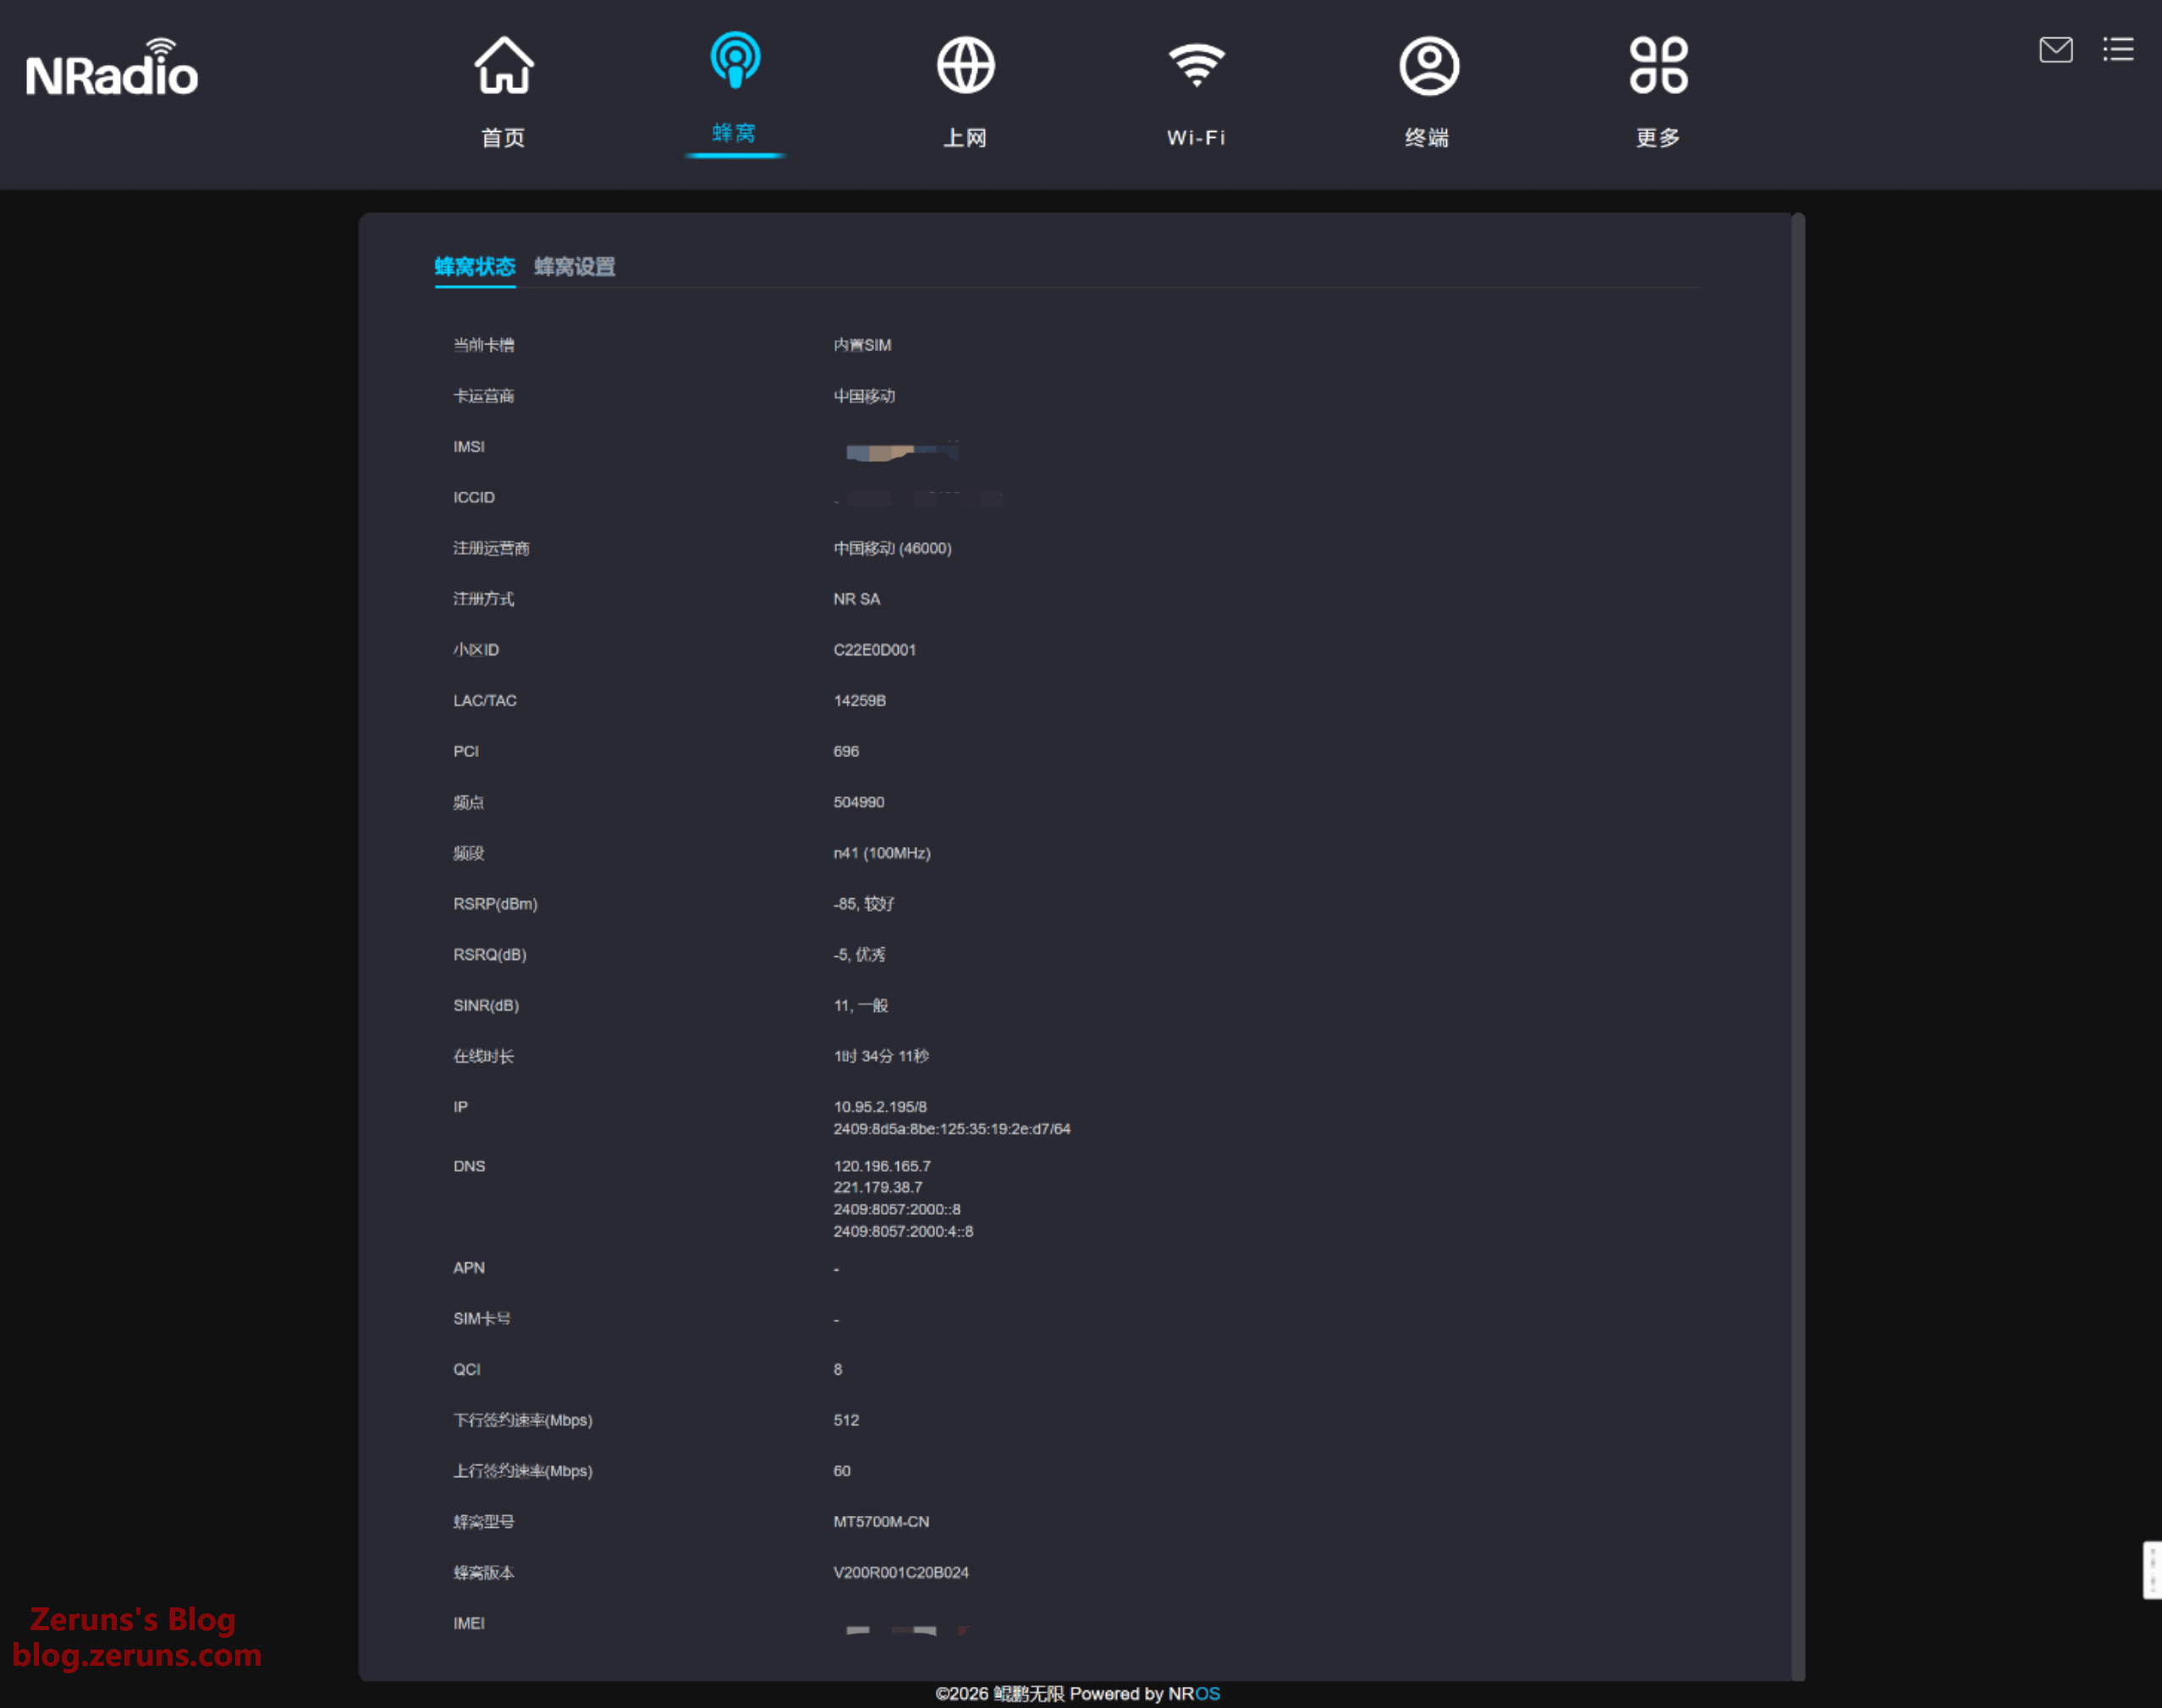Click the NROS link in footer
This screenshot has width=2162, height=1708.
(x=1194, y=1693)
